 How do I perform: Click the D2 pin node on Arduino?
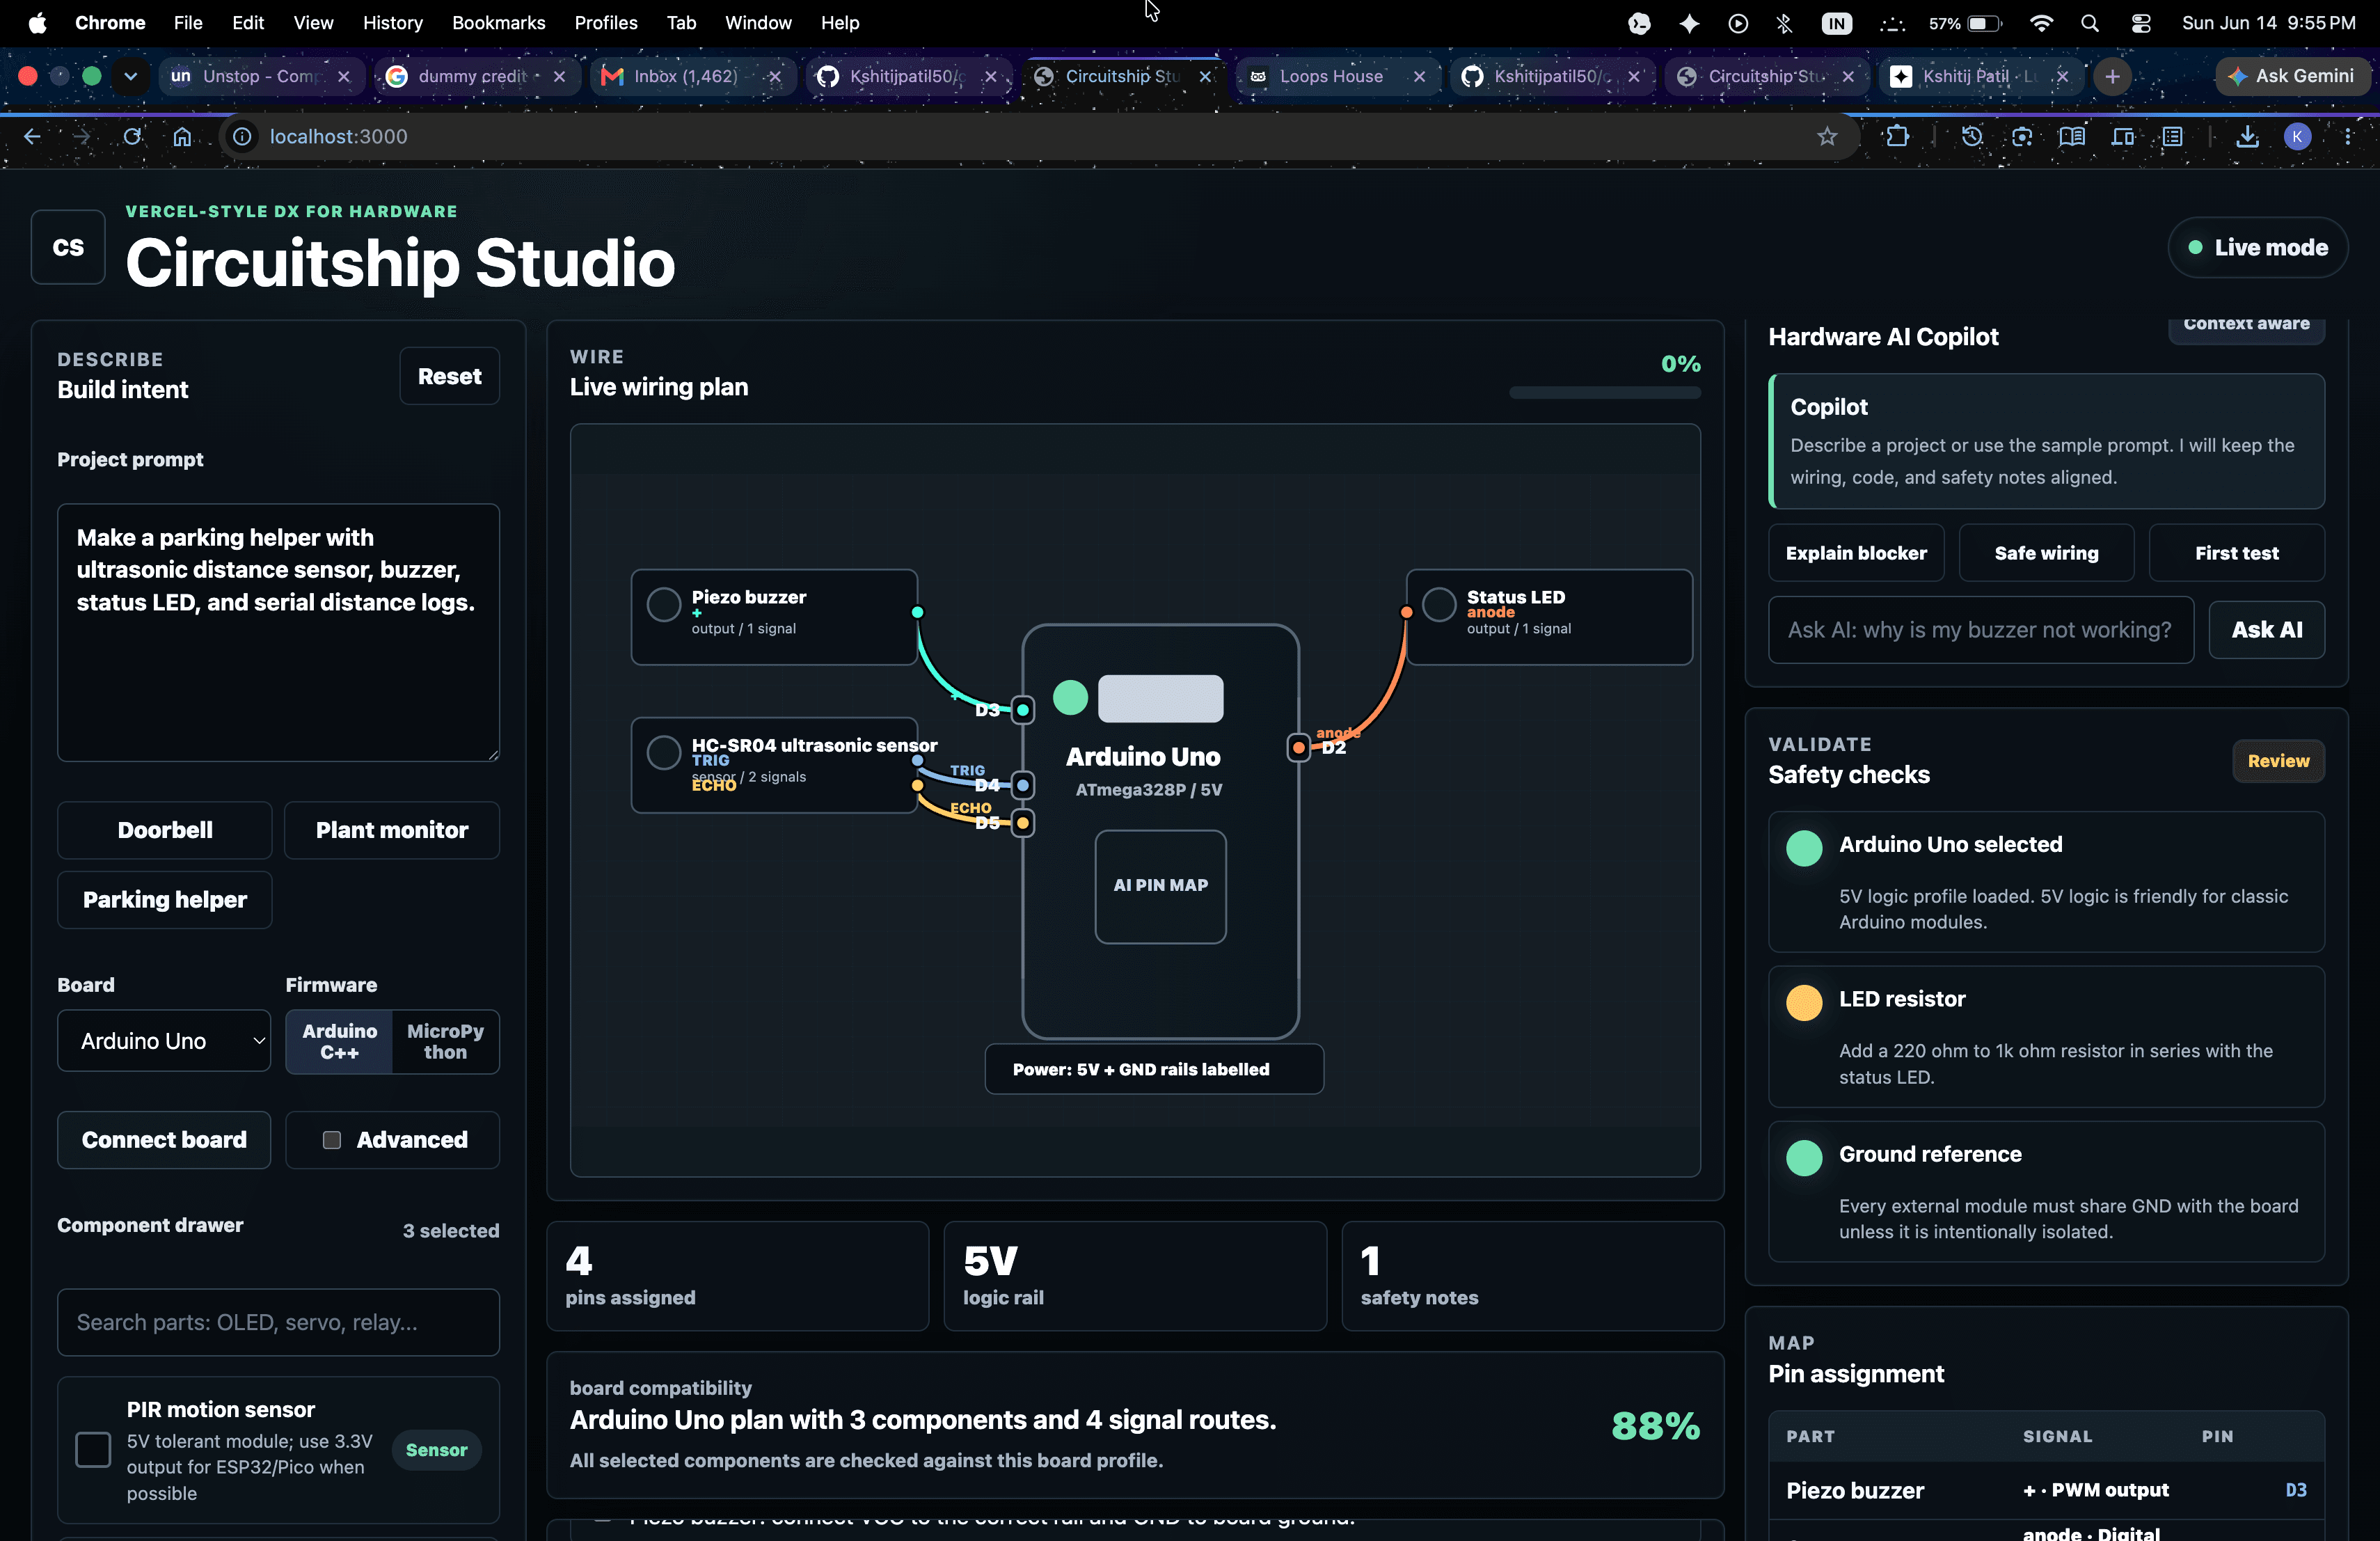1298,747
